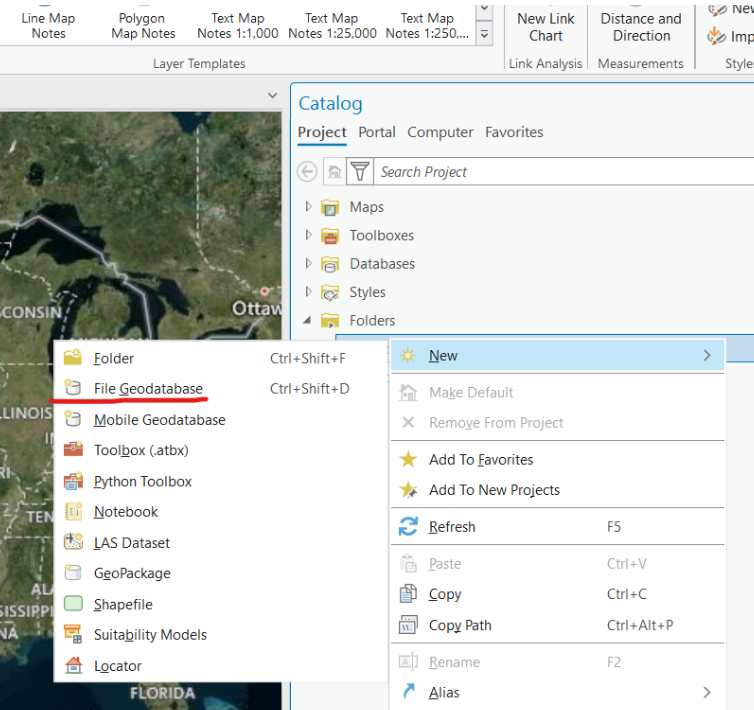This screenshot has height=710, width=754.
Task: Click the Refresh arrows icon
Action: click(x=408, y=527)
